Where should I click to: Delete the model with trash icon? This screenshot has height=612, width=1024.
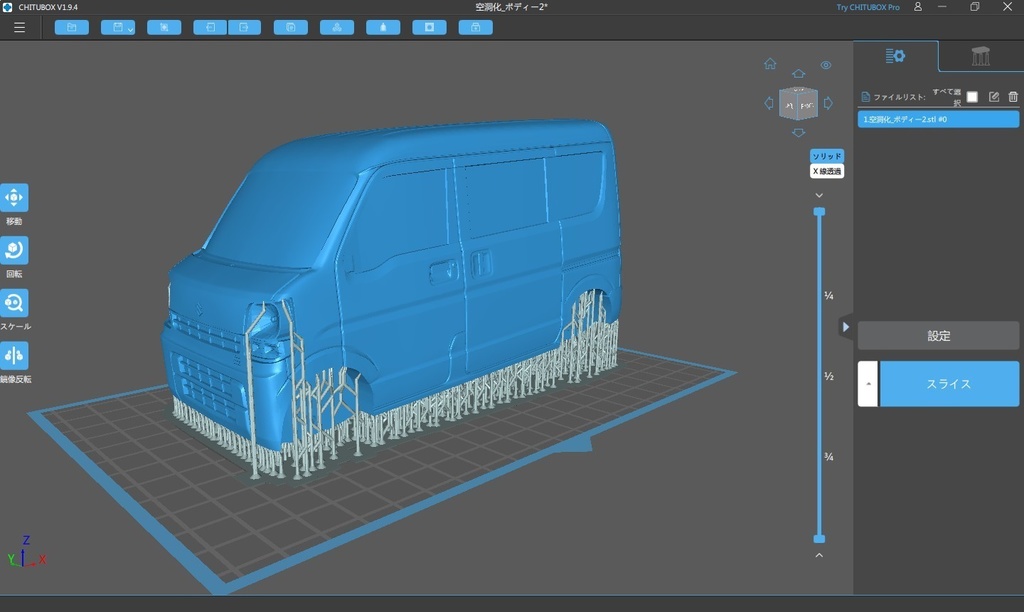tap(1013, 97)
